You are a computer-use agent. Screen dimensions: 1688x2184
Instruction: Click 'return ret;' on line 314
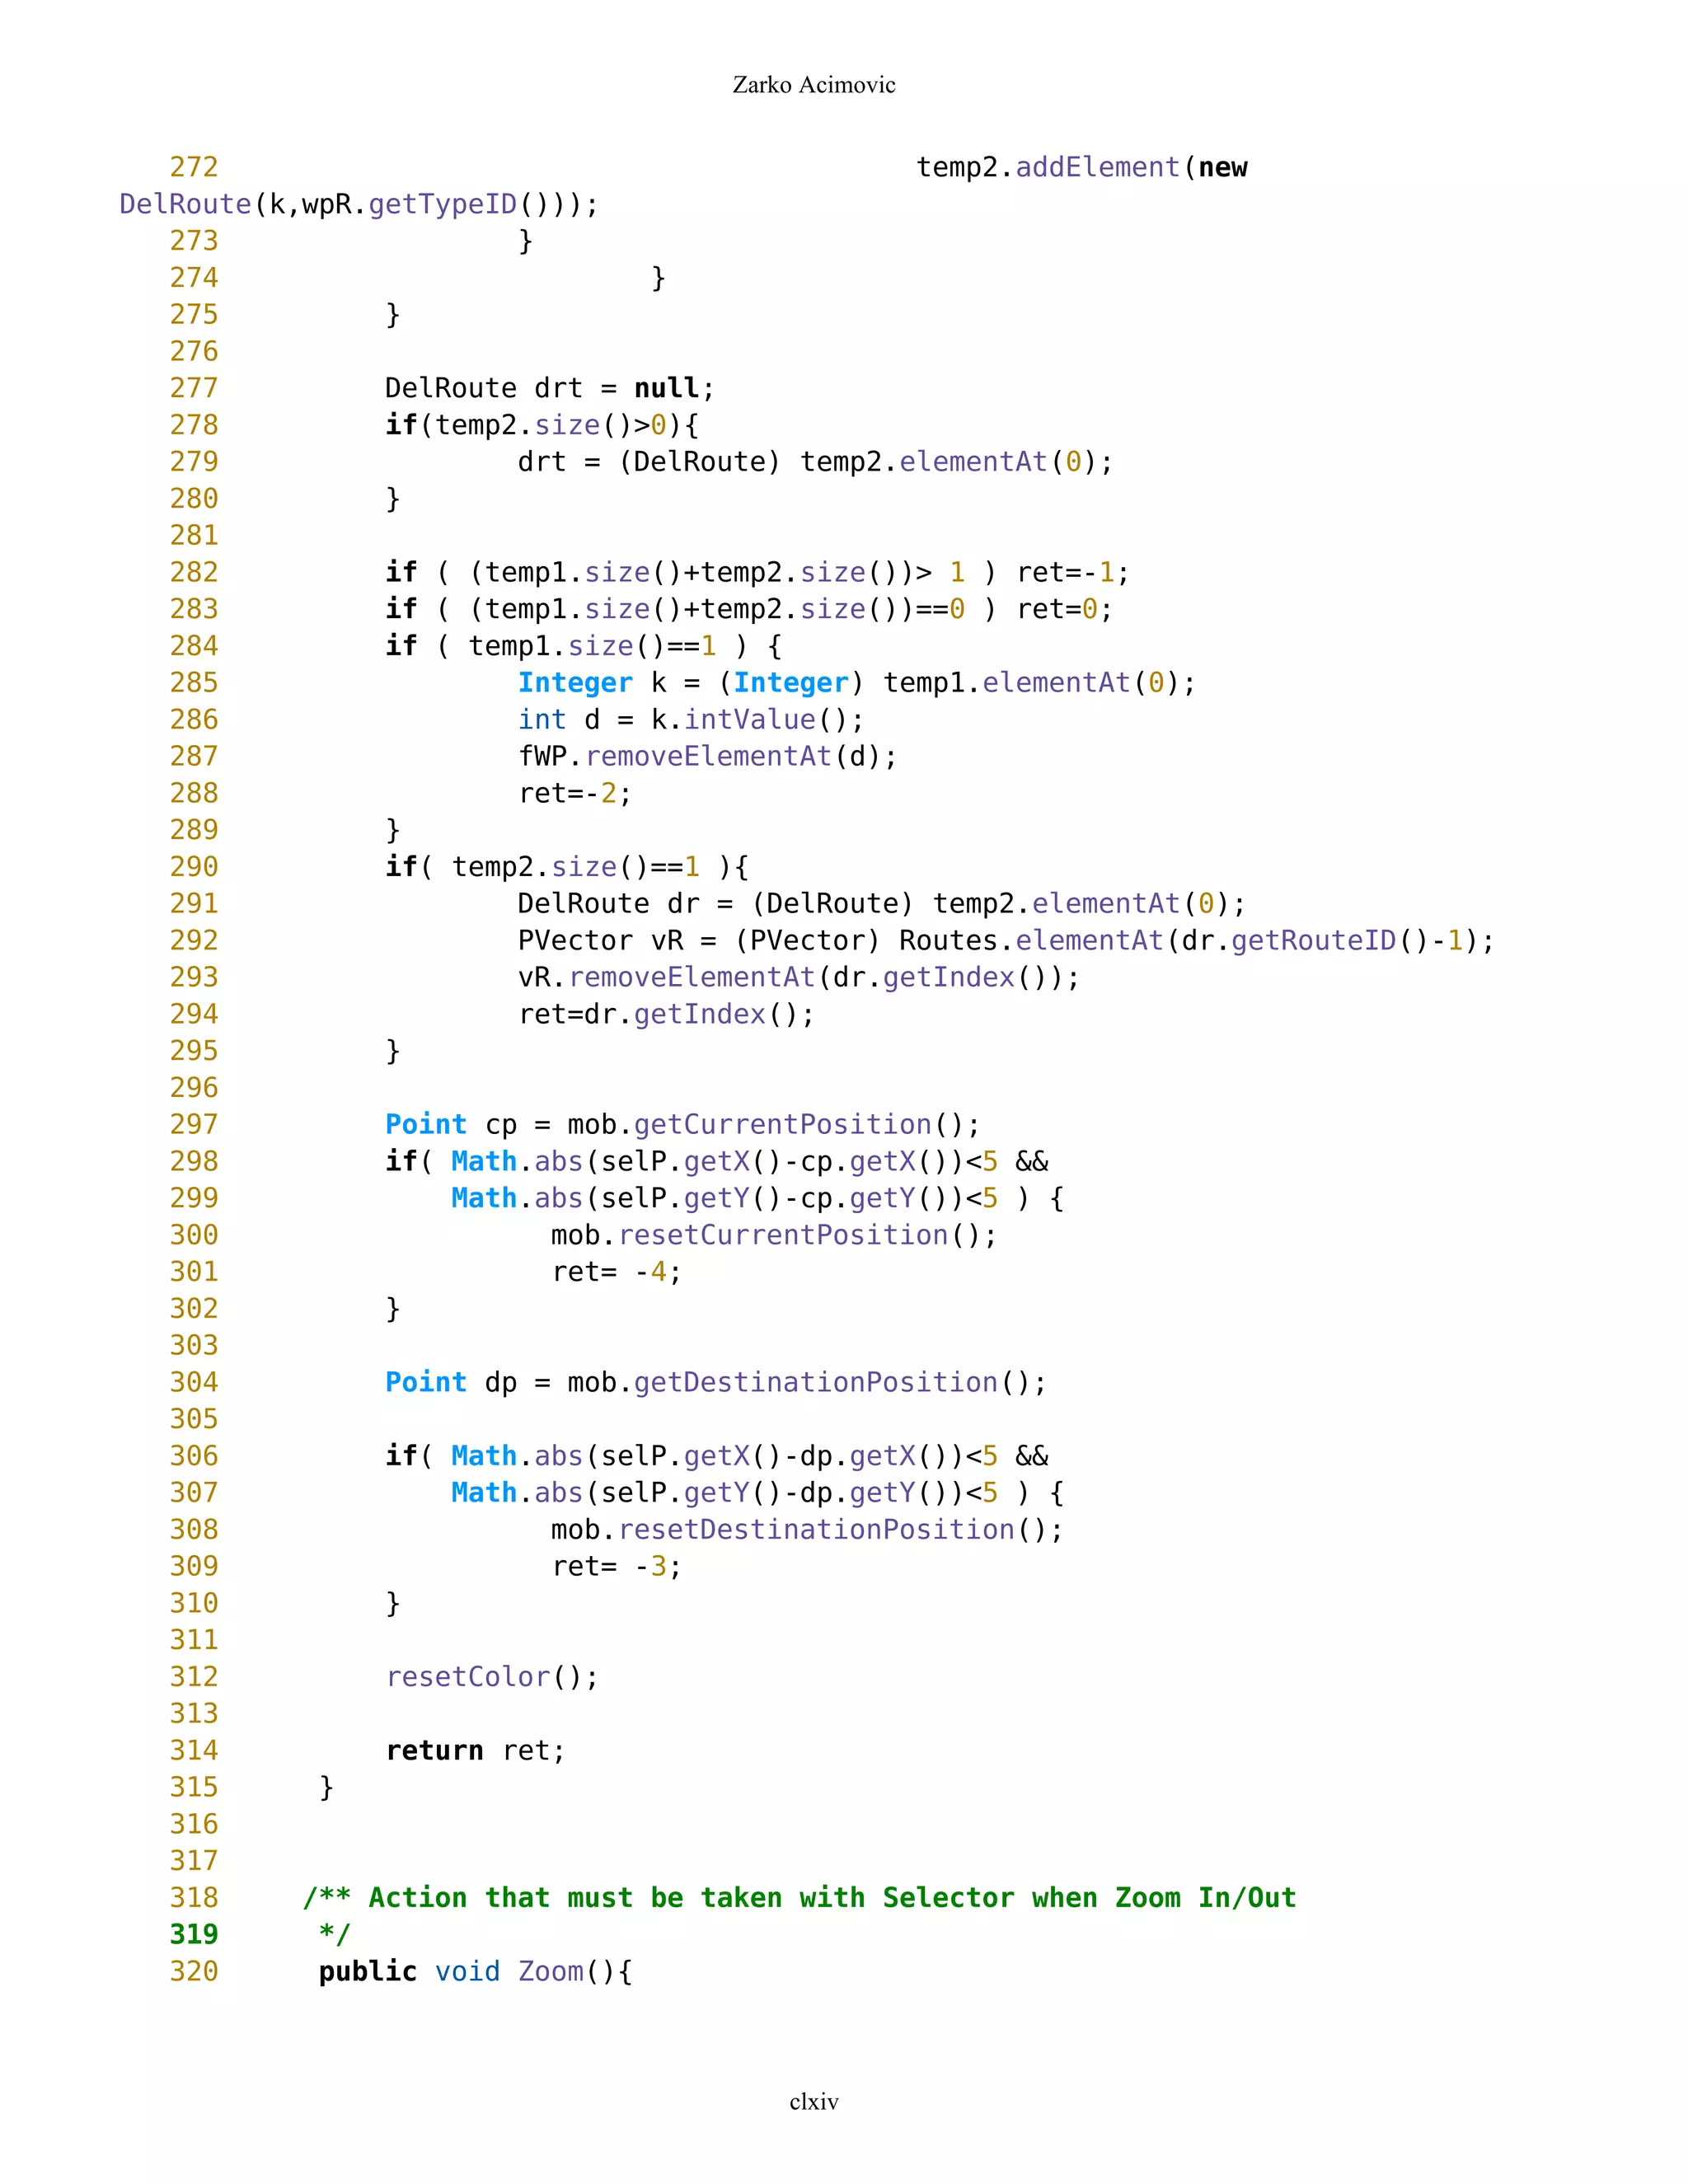click(476, 1751)
